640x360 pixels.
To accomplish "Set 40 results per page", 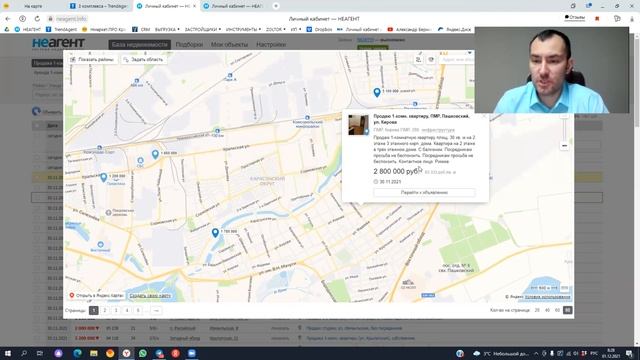I will (x=547, y=311).
